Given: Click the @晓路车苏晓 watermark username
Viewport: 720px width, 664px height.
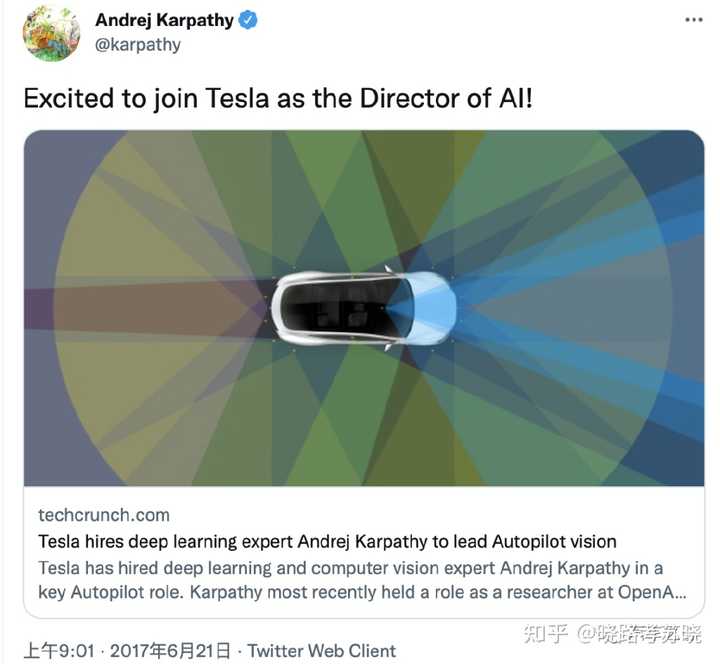Looking at the screenshot, I should point(639,634).
